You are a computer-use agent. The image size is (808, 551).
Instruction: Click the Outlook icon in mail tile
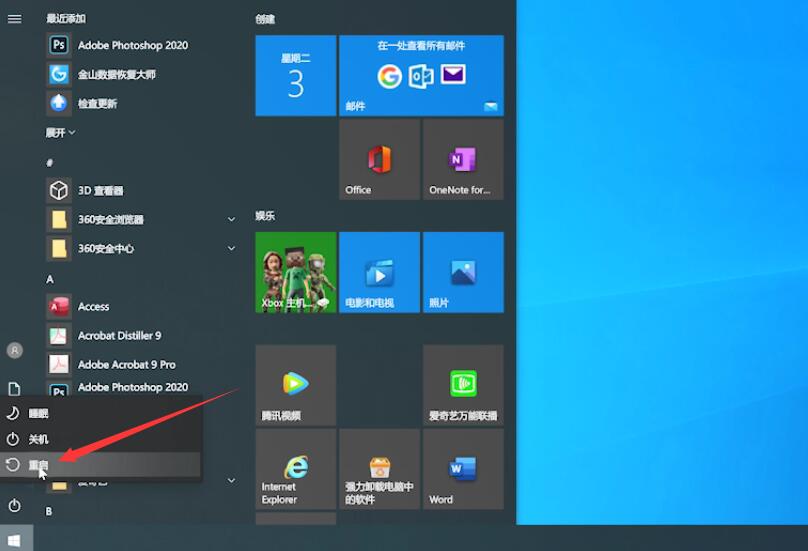[x=421, y=77]
